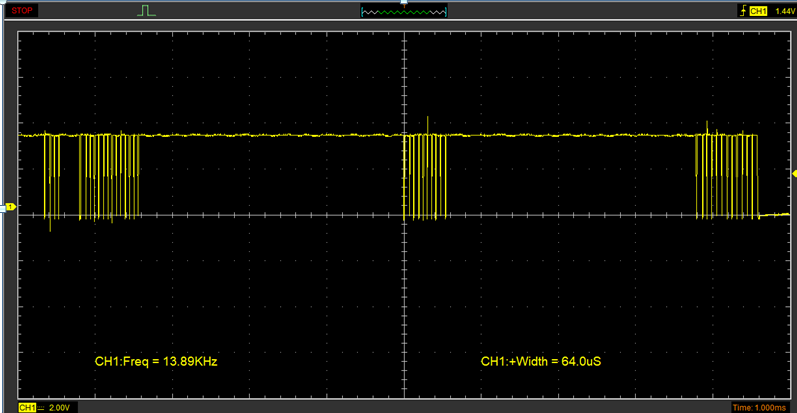This screenshot has height=413, width=797.
Task: Click the CH1 trigger source badge
Action: coord(757,10)
